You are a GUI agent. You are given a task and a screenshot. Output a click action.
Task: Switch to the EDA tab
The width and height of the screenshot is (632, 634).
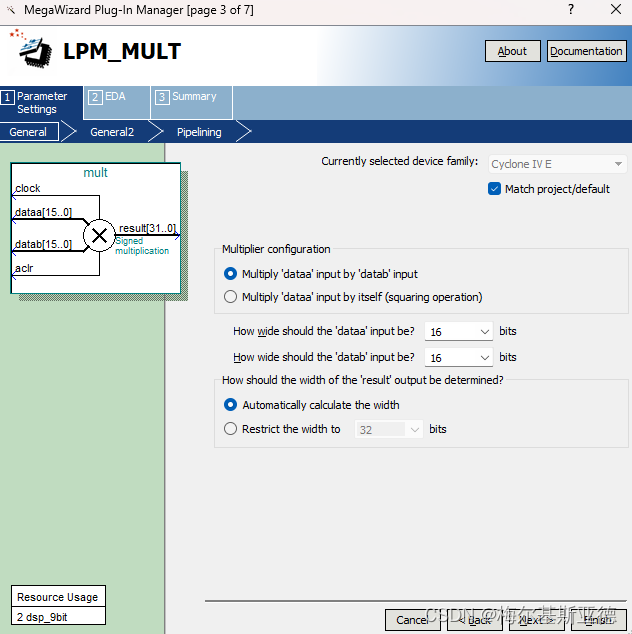(116, 103)
